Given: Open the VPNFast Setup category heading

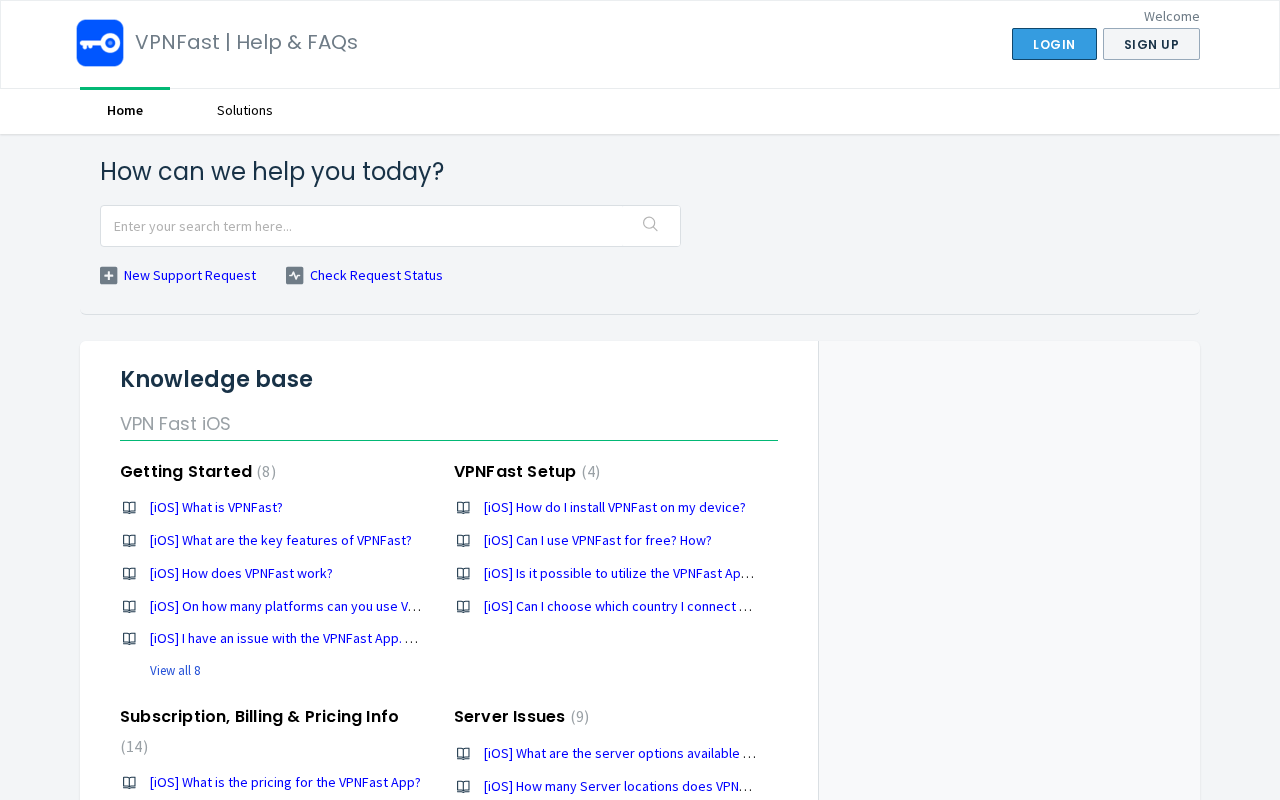Looking at the screenshot, I should coord(515,472).
